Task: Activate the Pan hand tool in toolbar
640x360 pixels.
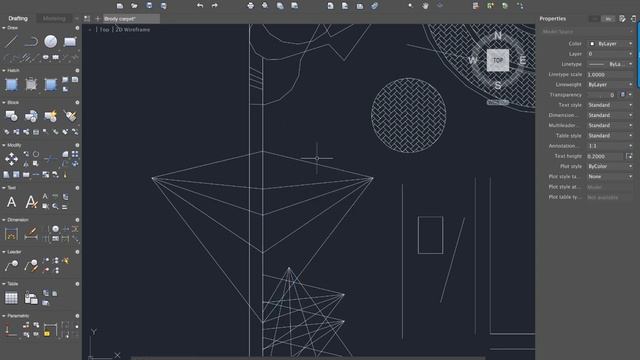Action: tap(425, 5)
